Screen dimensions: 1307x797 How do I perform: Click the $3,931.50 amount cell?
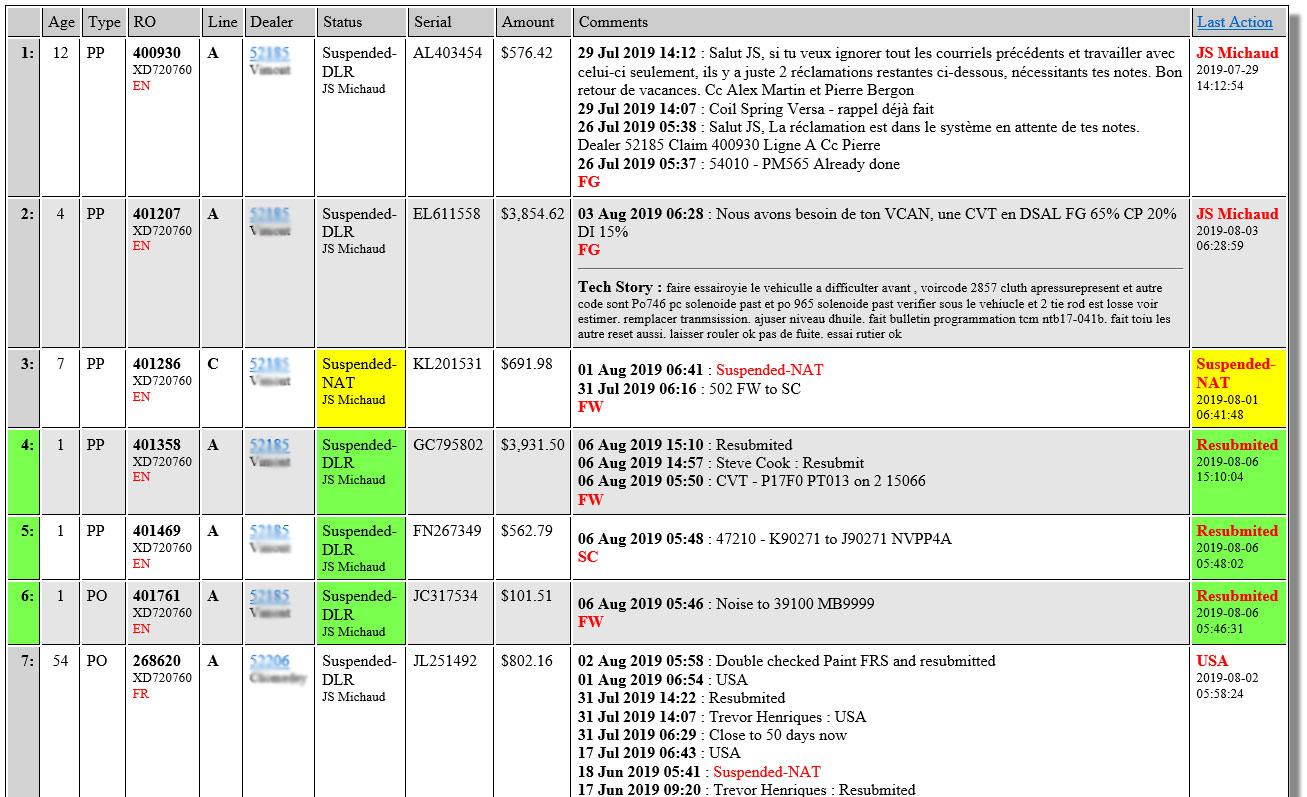pos(532,445)
